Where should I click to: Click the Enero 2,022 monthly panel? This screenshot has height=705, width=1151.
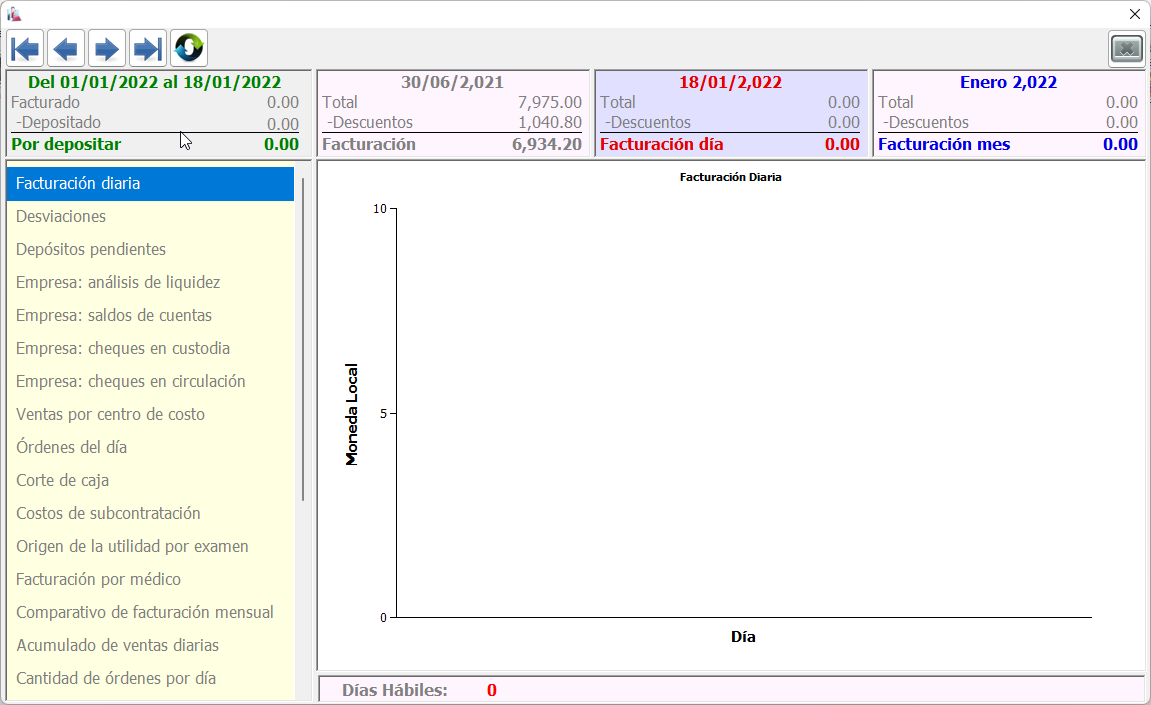pyautogui.click(x=1008, y=113)
